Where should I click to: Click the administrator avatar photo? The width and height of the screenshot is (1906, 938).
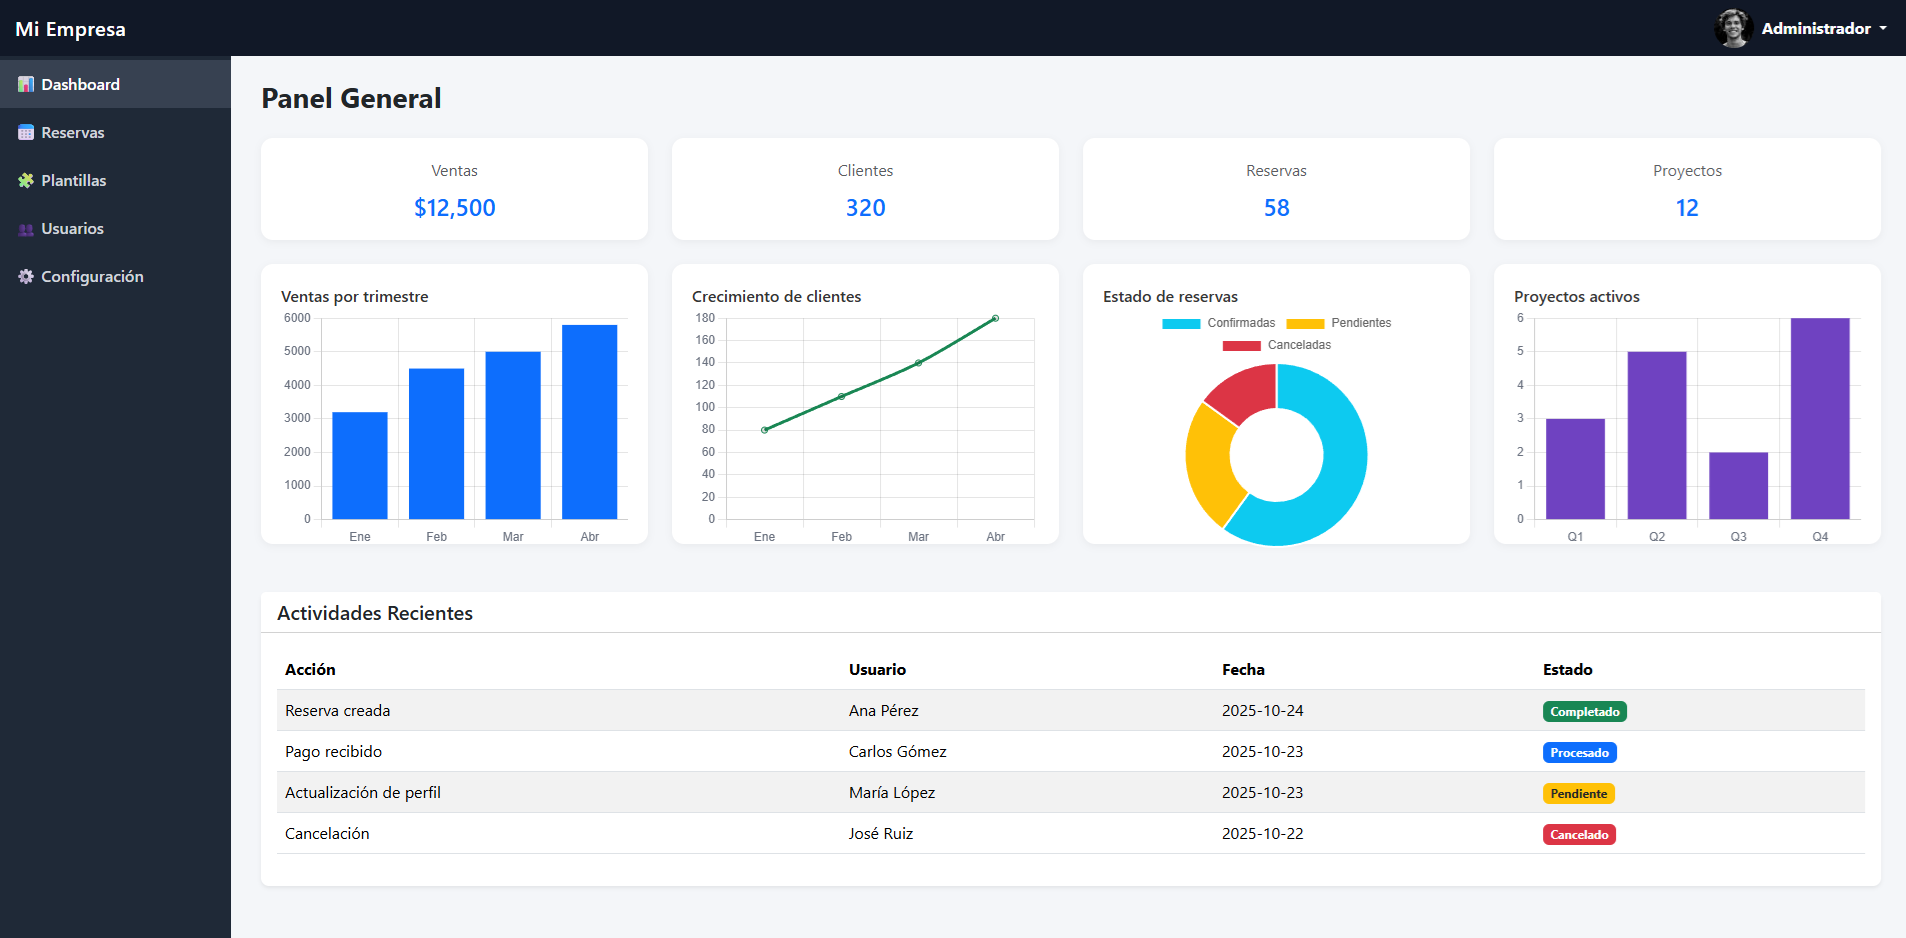click(1733, 28)
